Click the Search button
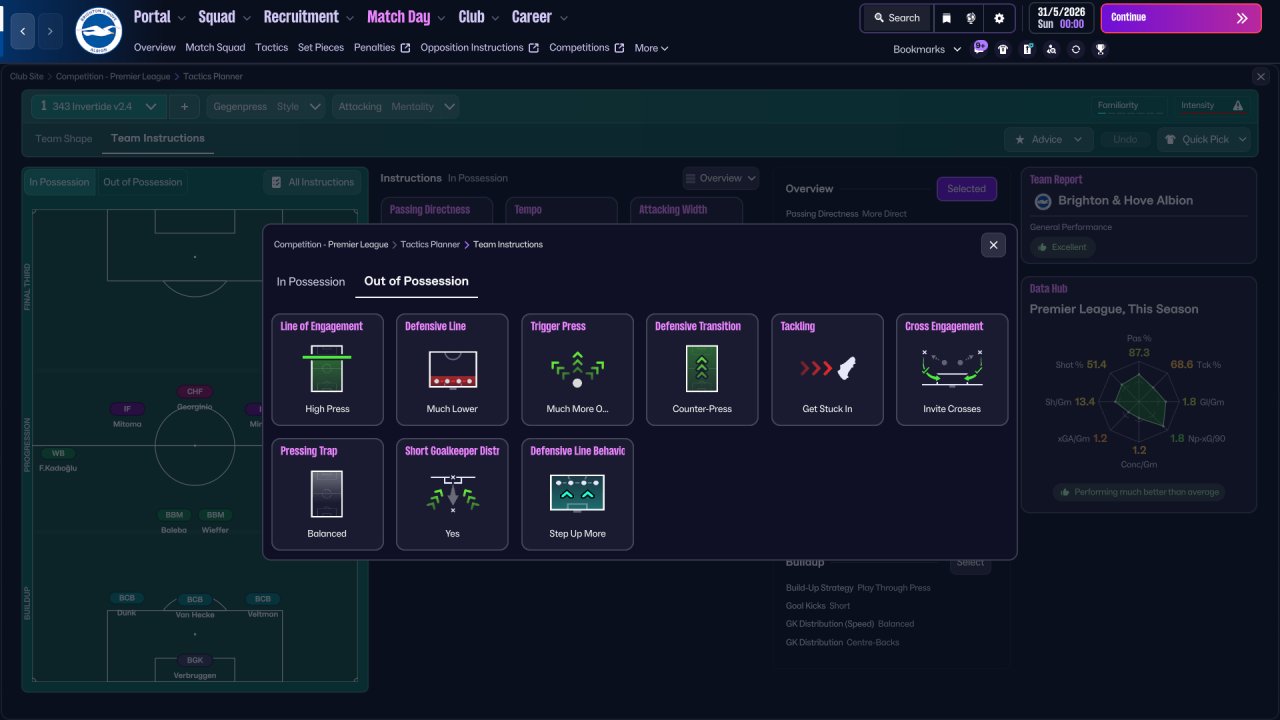Screen dimensions: 1280x720 click(x=896, y=18)
